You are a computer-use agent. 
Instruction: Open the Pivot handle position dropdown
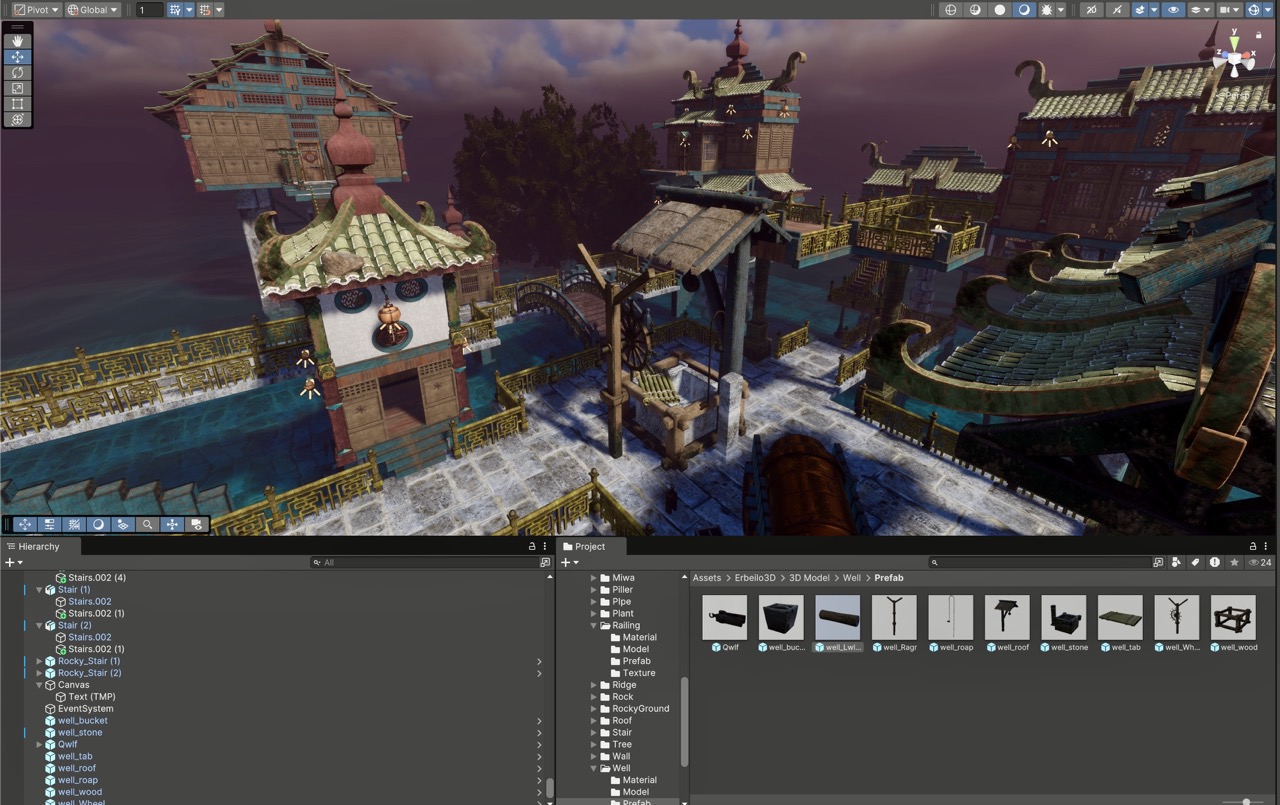[36, 10]
